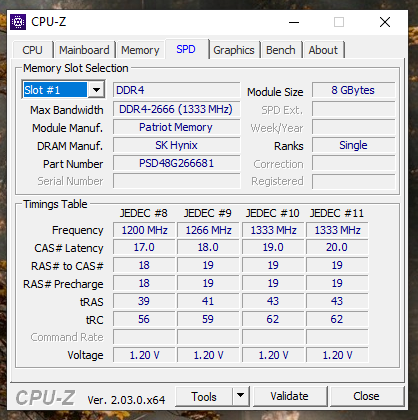This screenshot has width=418, height=420.
Task: Select the SPD tab
Action: tap(186, 49)
